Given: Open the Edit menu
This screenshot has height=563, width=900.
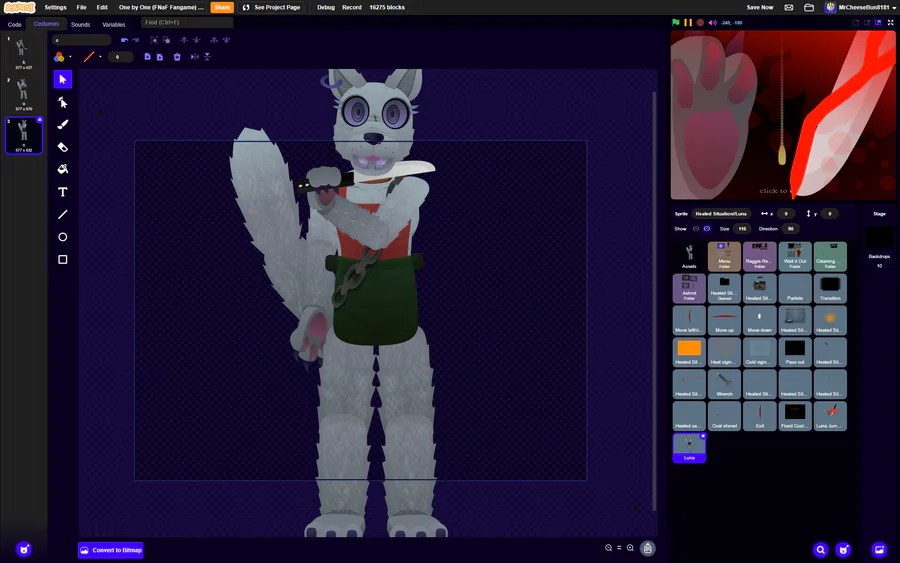Looking at the screenshot, I should tap(102, 7).
